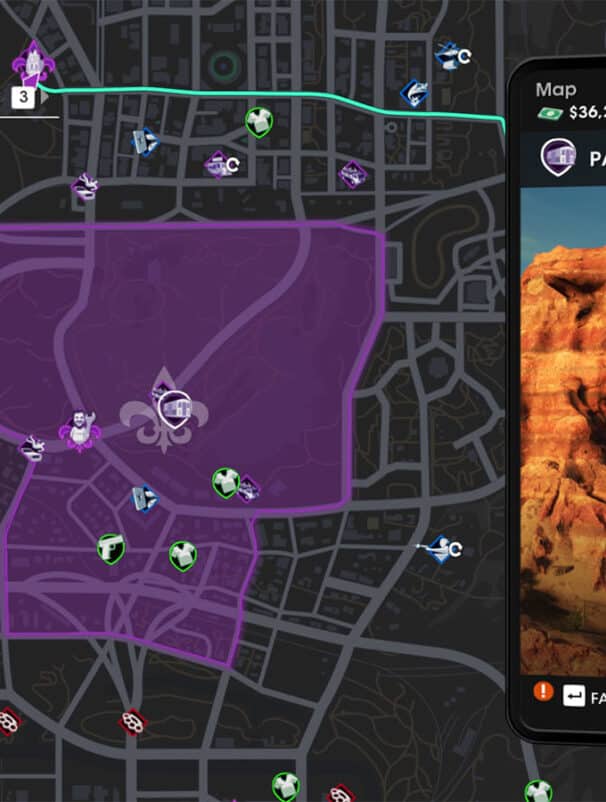Select the gun shop pistol marker

(x=111, y=549)
